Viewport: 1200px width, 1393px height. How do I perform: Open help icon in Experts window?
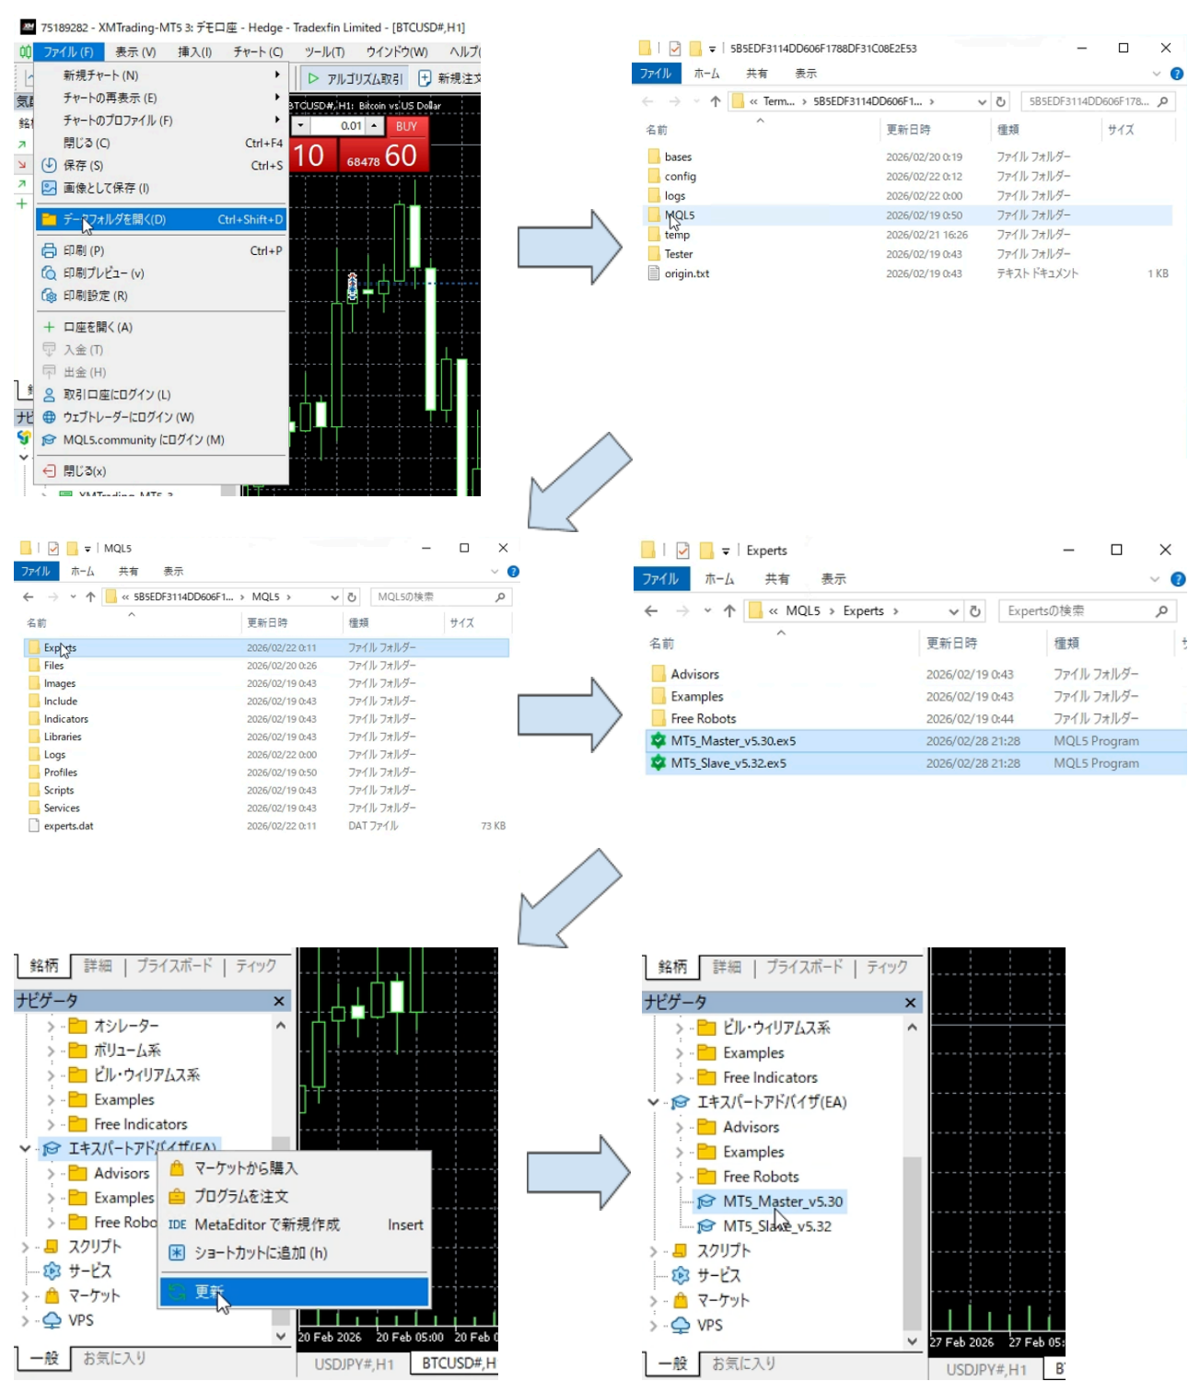(x=1178, y=579)
